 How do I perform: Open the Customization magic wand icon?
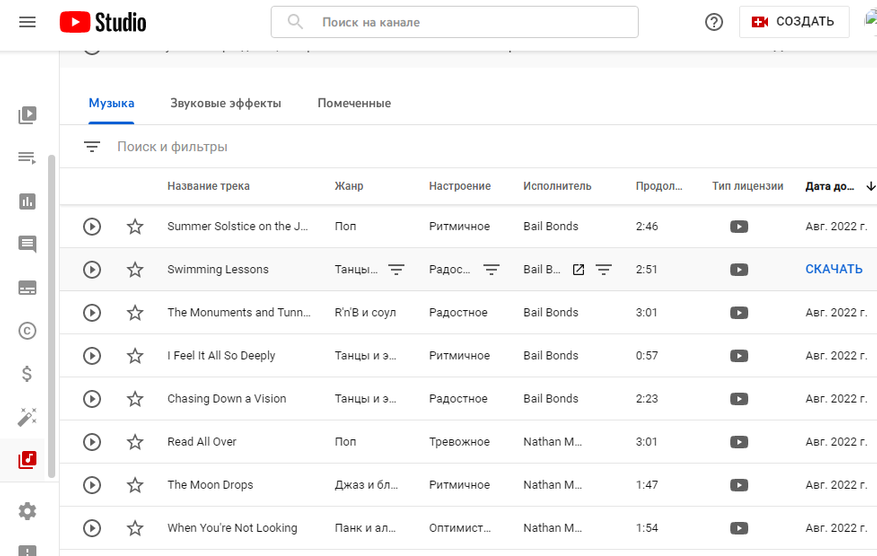(27, 417)
